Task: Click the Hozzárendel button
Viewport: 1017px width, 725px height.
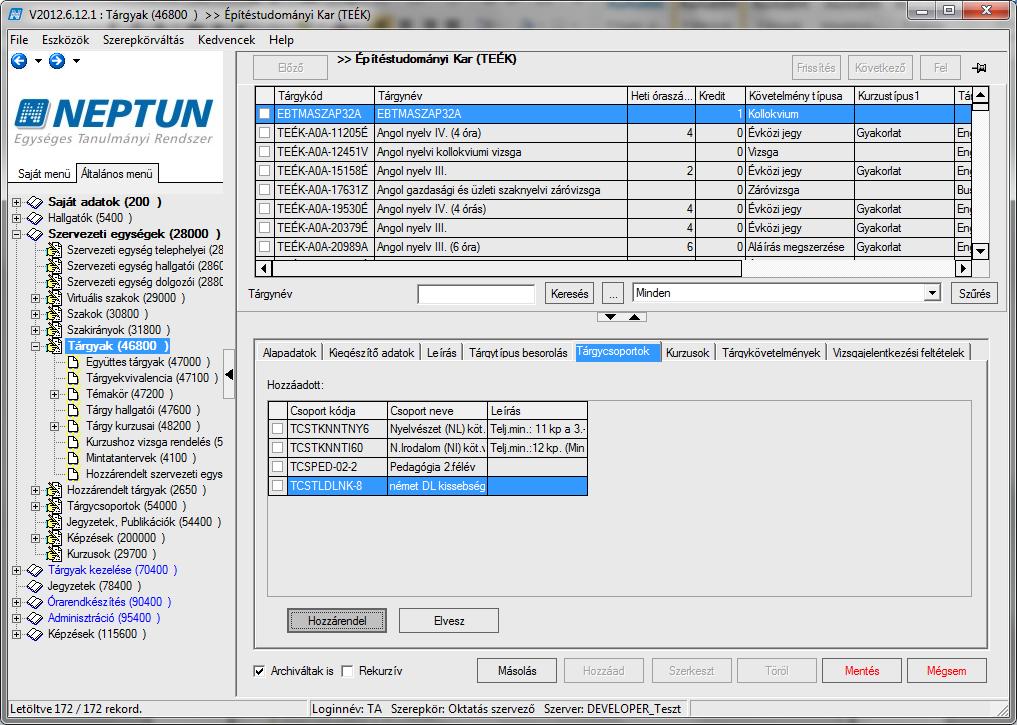Action: [x=337, y=621]
